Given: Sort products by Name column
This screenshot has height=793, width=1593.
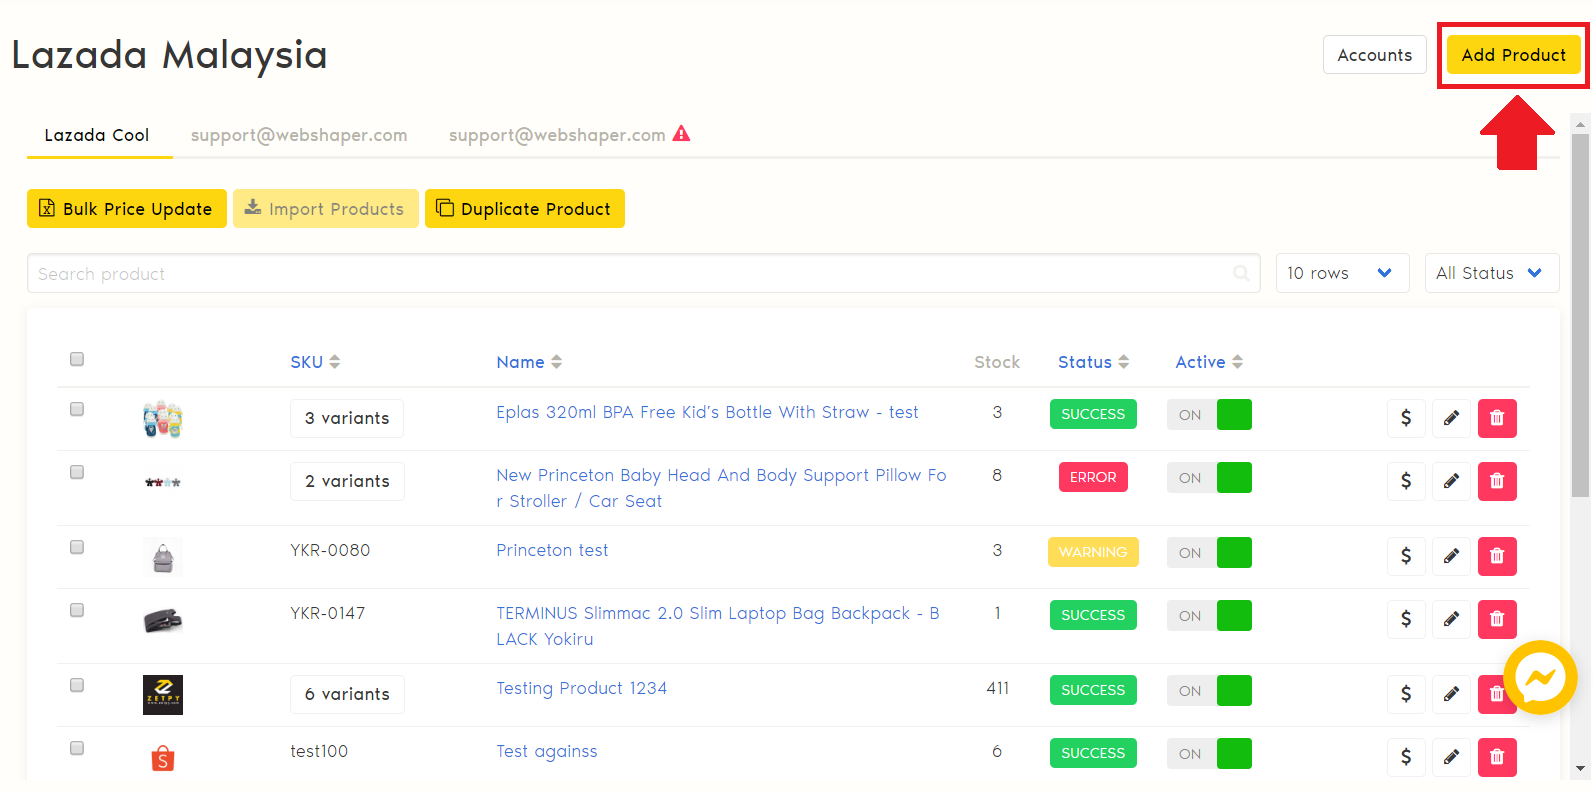Looking at the screenshot, I should click(529, 362).
